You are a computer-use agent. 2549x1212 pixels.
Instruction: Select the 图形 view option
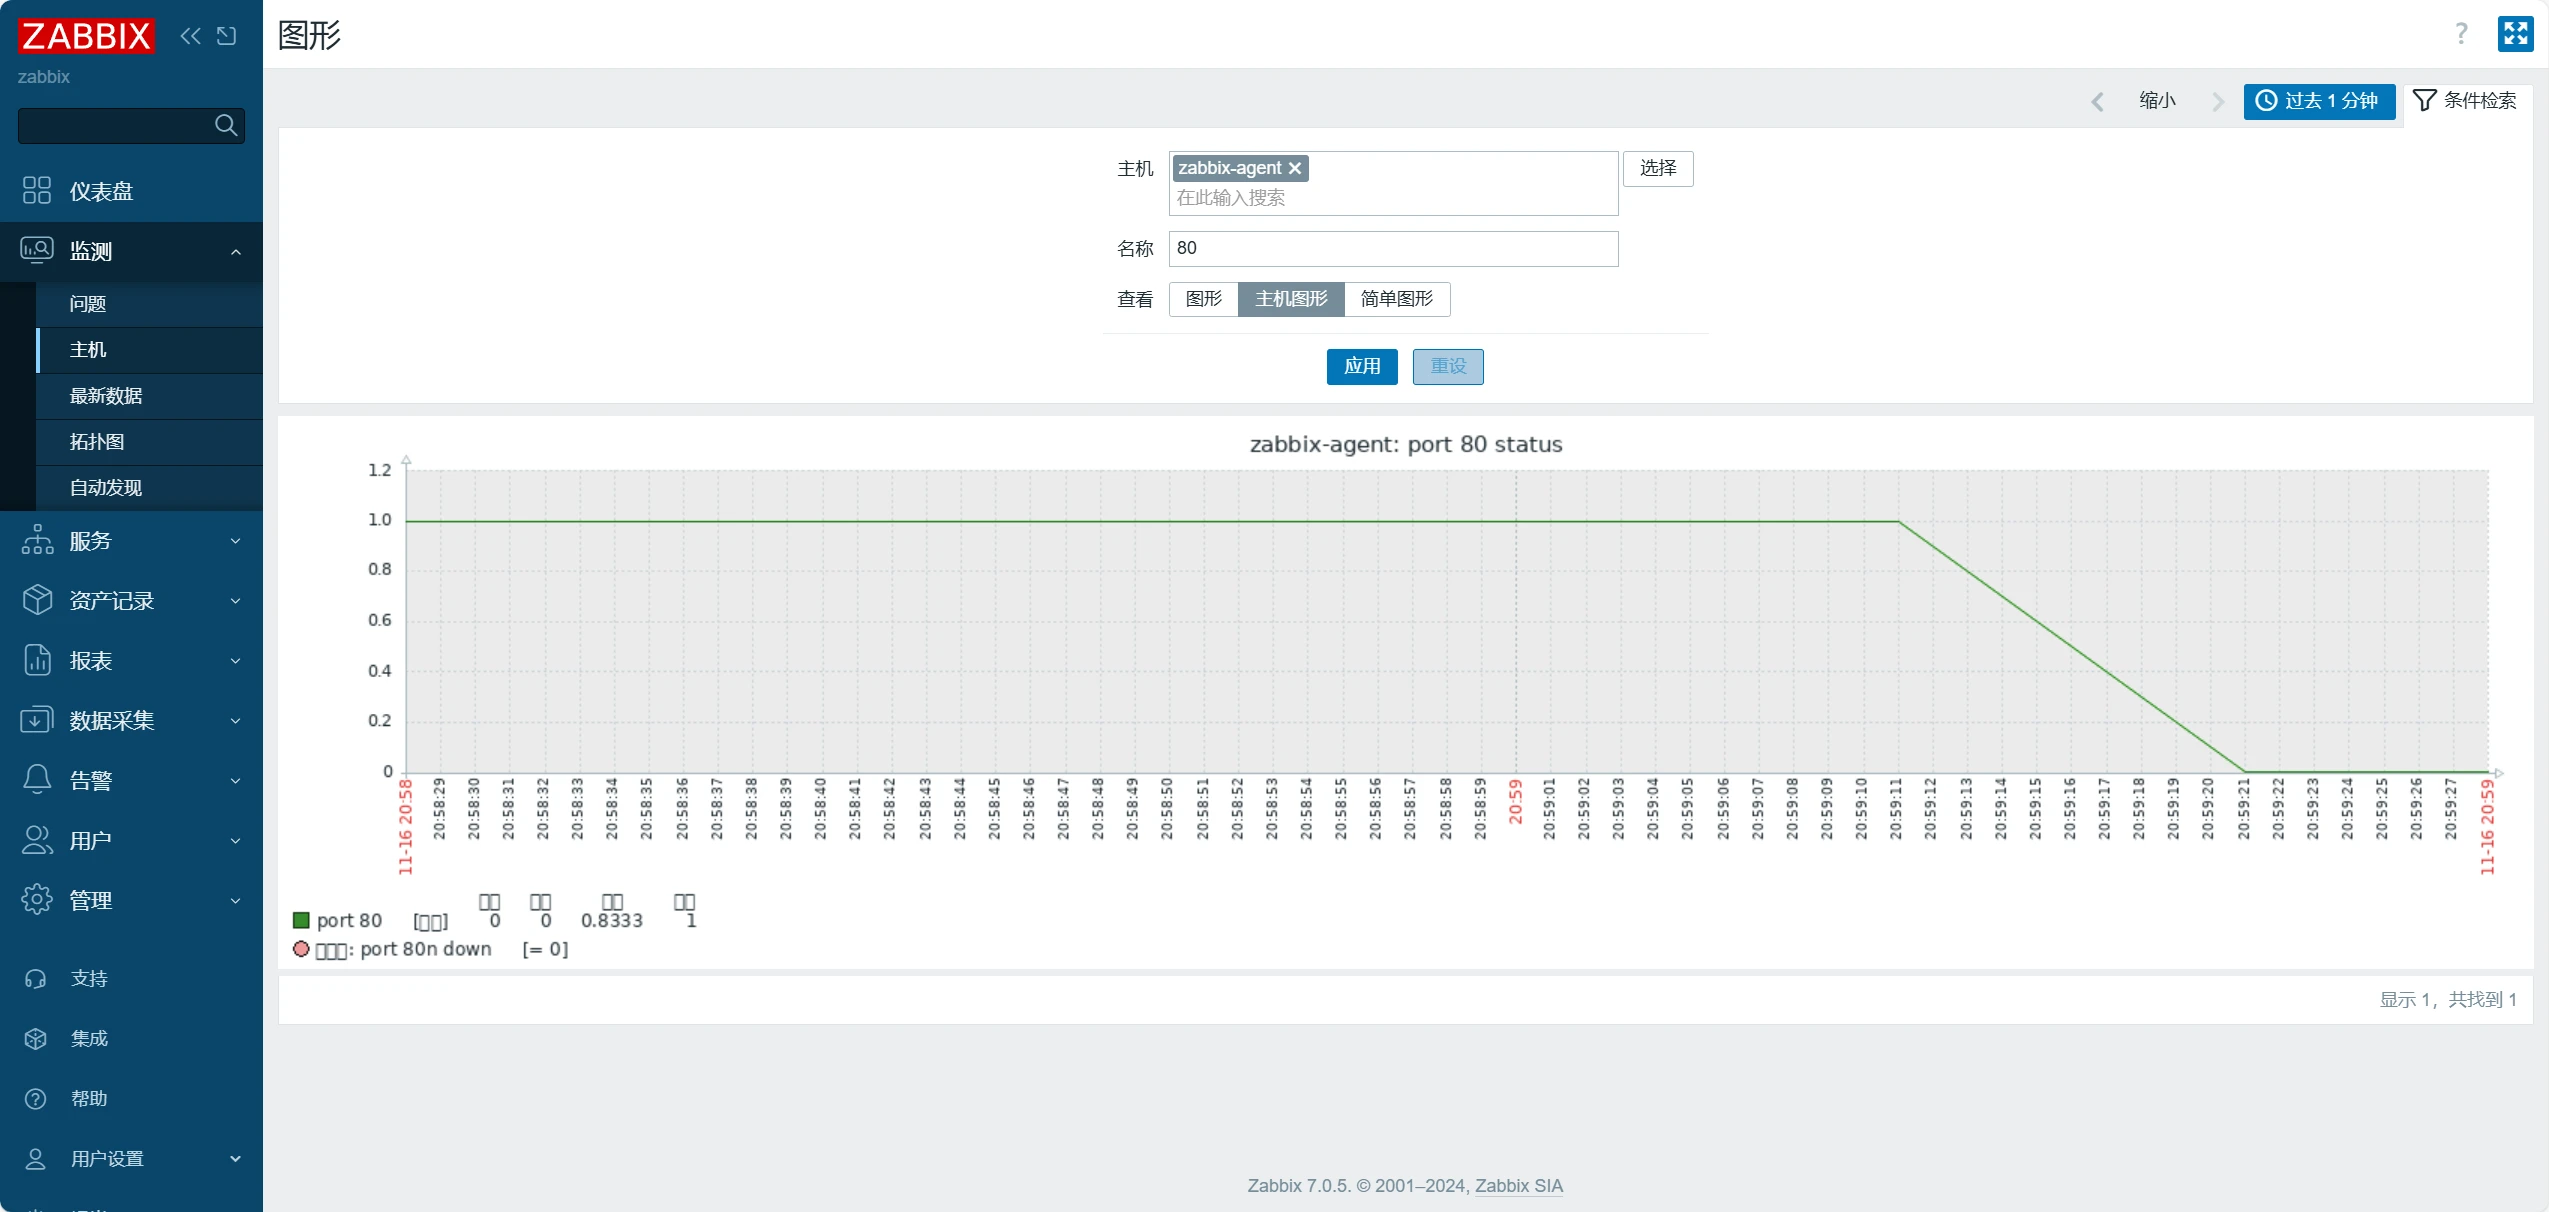pos(1203,299)
